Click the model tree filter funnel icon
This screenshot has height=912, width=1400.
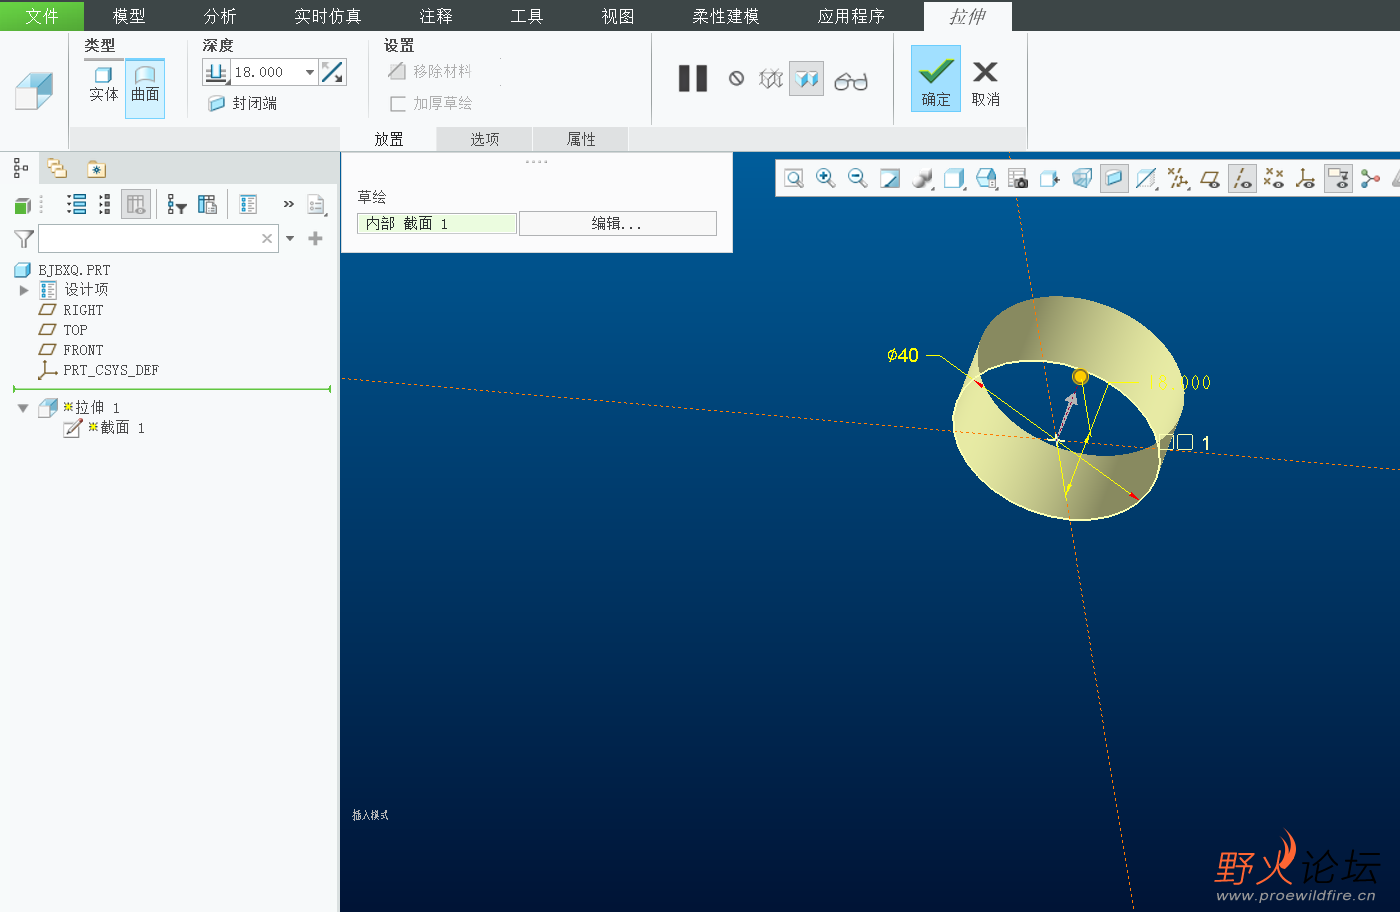[23, 238]
